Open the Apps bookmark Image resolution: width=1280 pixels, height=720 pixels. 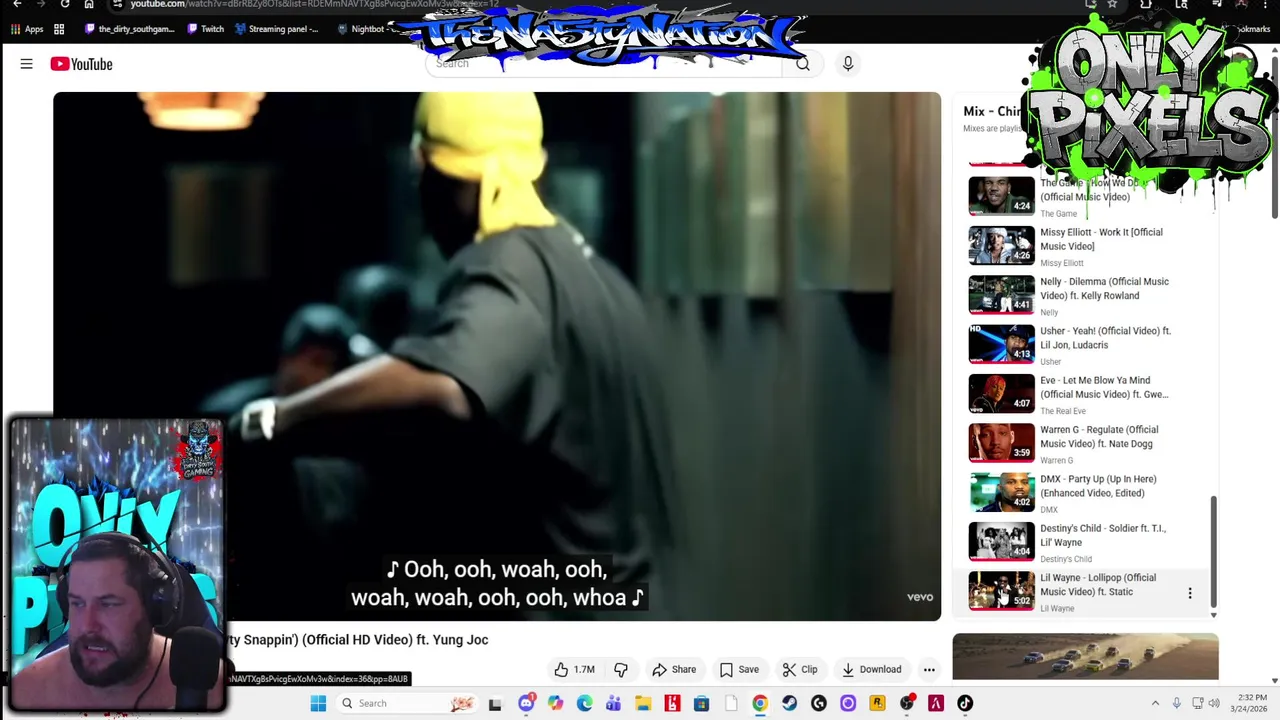(x=27, y=29)
